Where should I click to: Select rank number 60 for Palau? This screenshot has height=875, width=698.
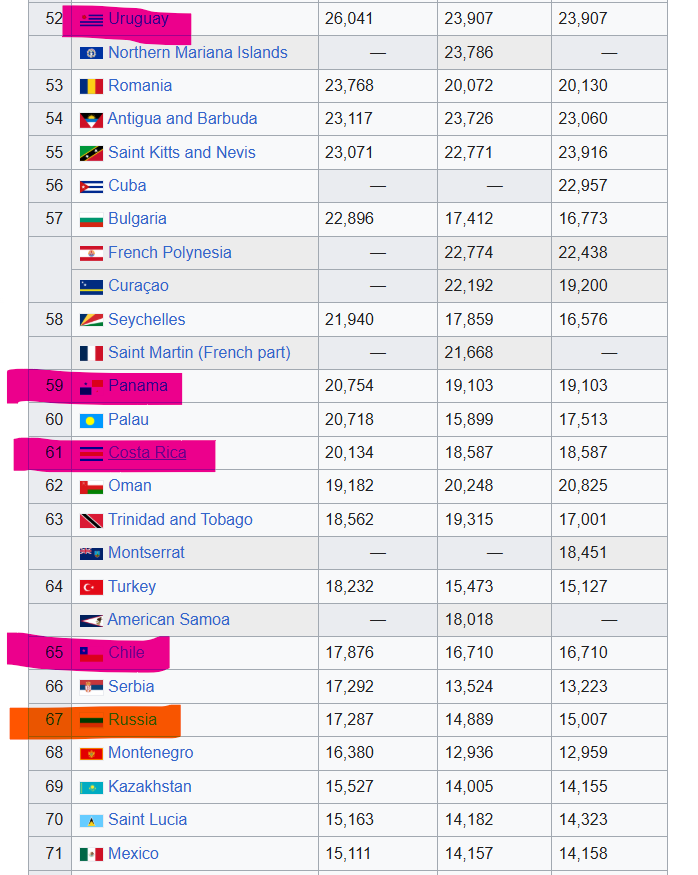tap(54, 419)
